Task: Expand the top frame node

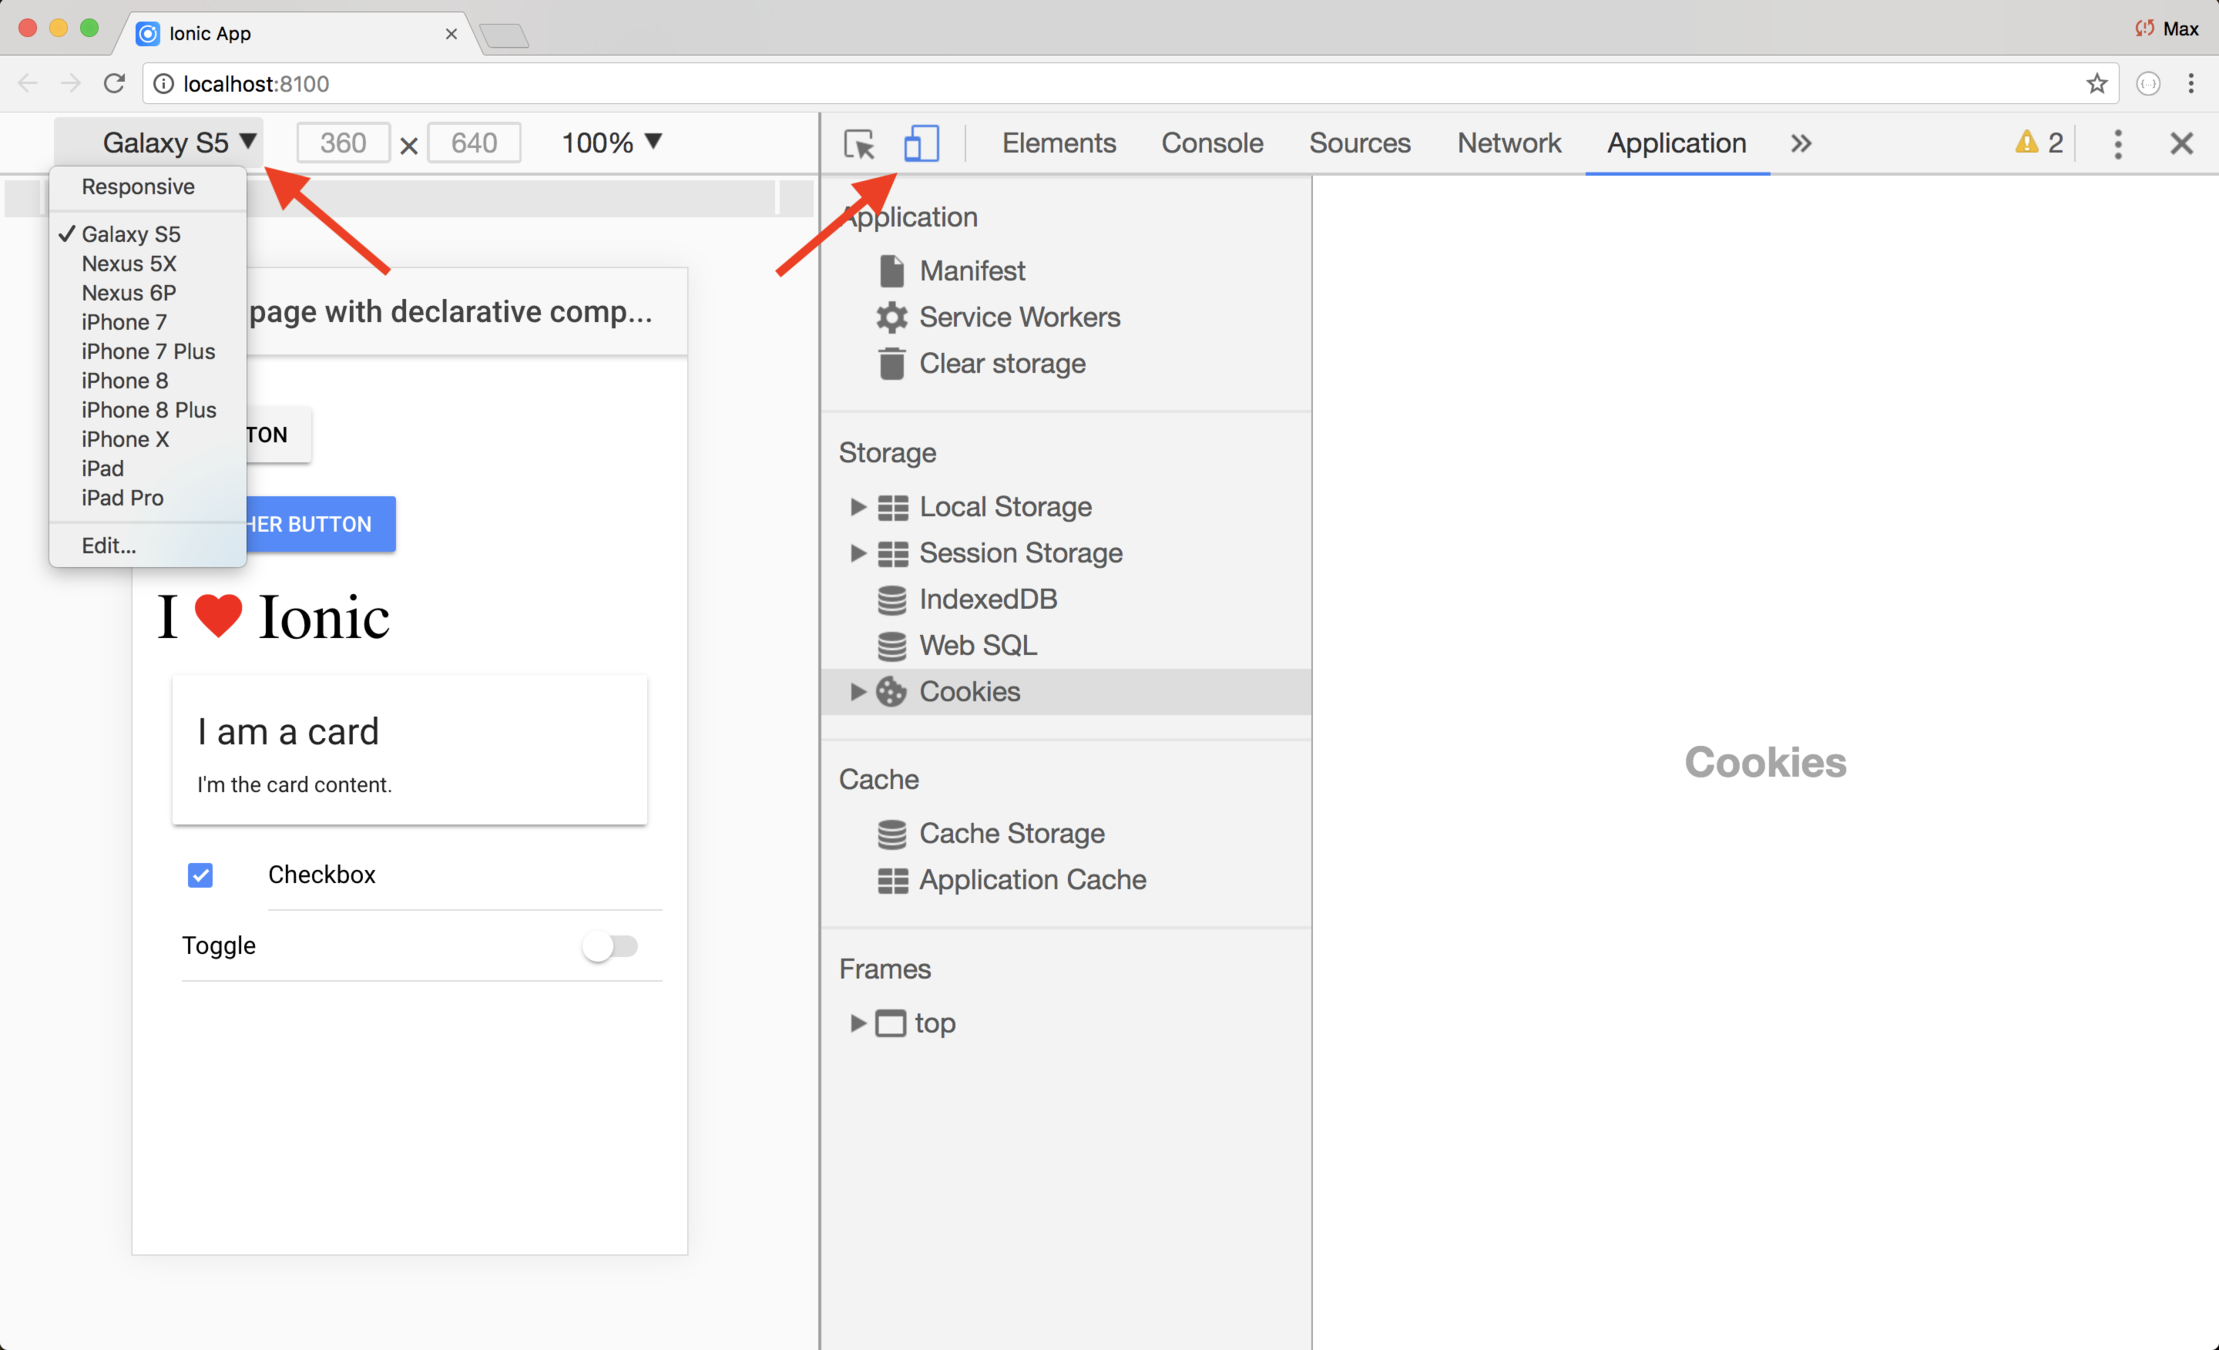Action: point(857,1023)
